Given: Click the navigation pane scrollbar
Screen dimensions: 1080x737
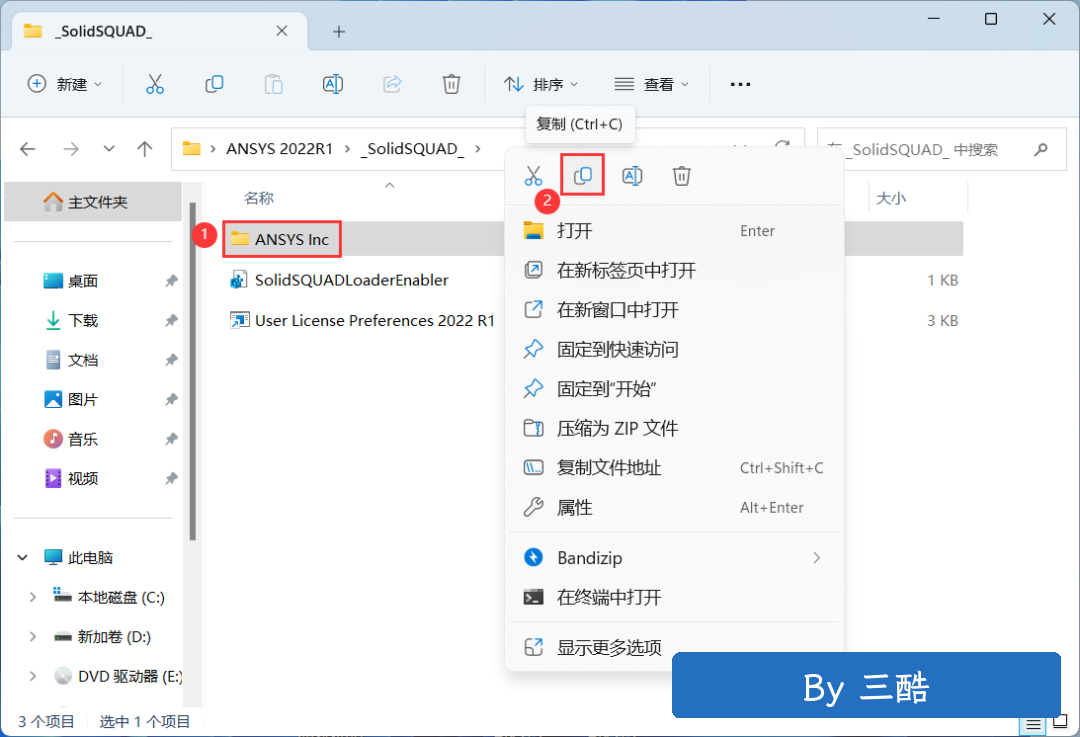Looking at the screenshot, I should (193, 372).
